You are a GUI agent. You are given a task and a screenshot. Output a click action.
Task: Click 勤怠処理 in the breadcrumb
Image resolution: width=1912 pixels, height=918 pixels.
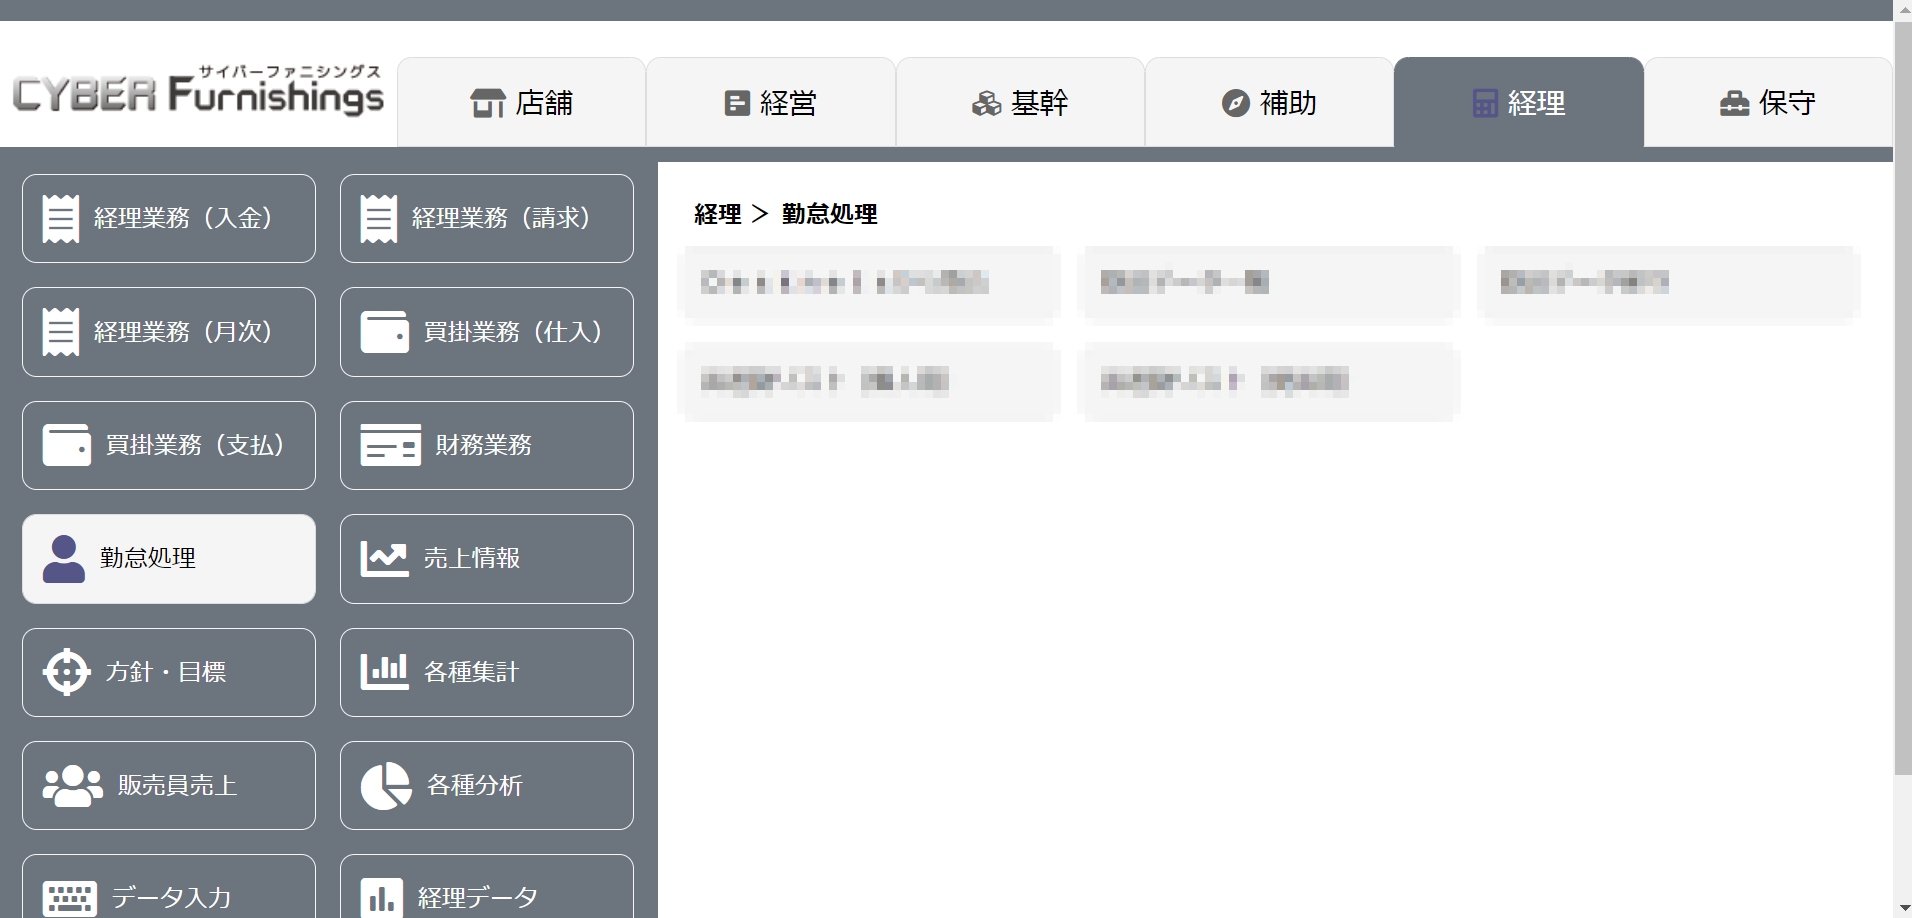[830, 214]
